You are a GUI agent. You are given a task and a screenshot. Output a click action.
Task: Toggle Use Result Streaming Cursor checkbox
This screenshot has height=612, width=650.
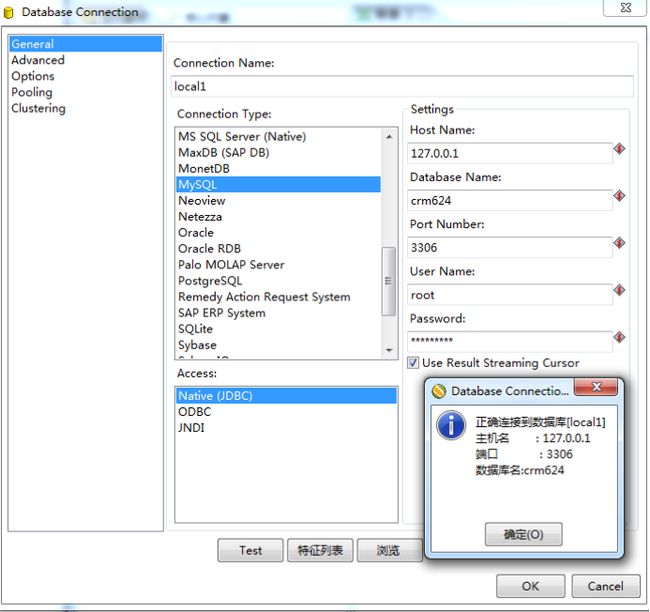(x=413, y=363)
